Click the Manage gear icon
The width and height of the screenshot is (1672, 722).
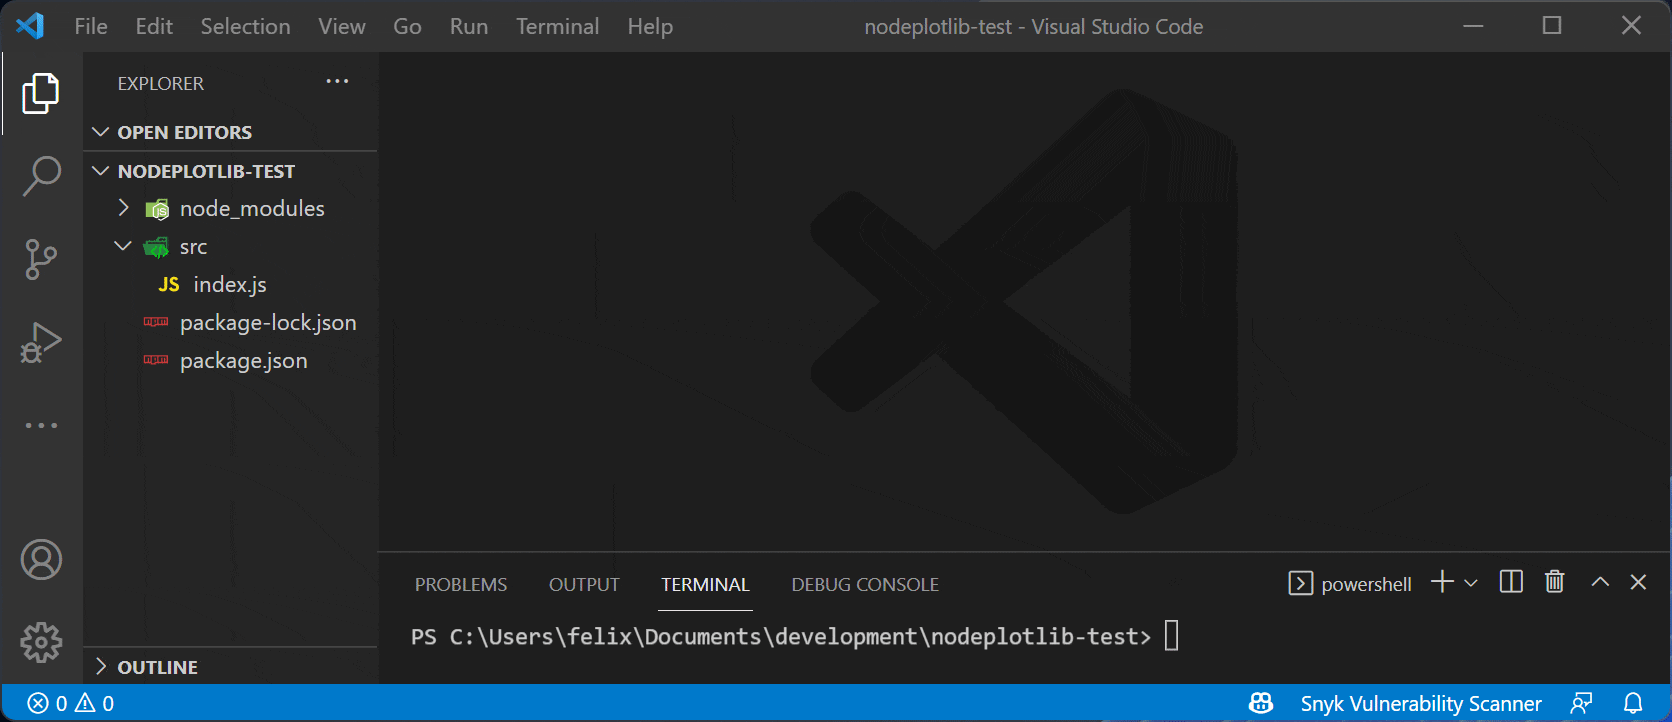click(41, 642)
